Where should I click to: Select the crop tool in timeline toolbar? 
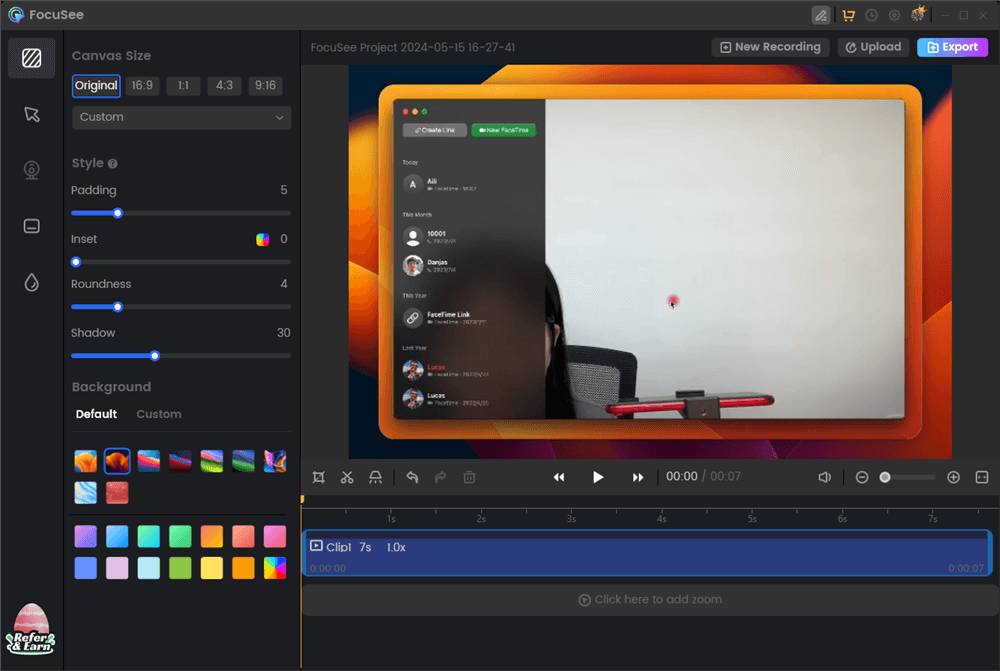[x=319, y=477]
